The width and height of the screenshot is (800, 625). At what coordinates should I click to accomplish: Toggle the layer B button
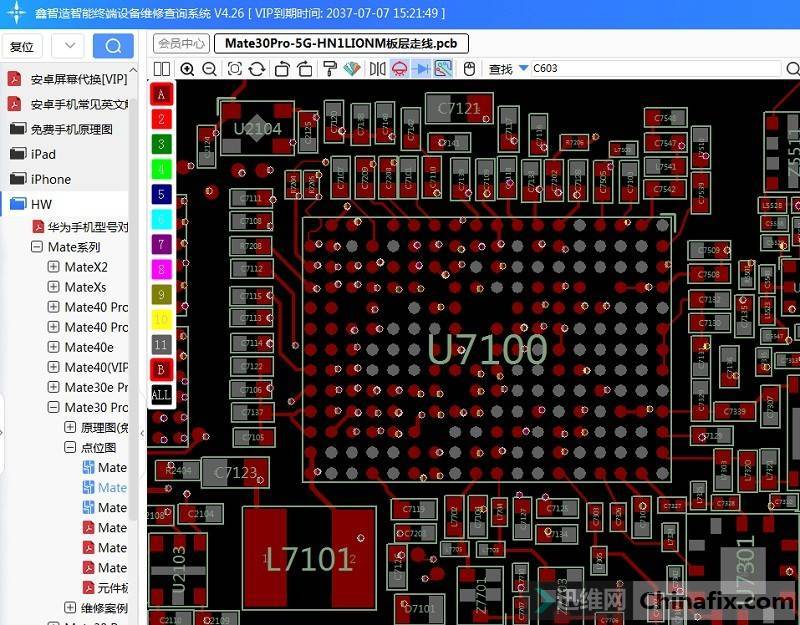click(161, 369)
